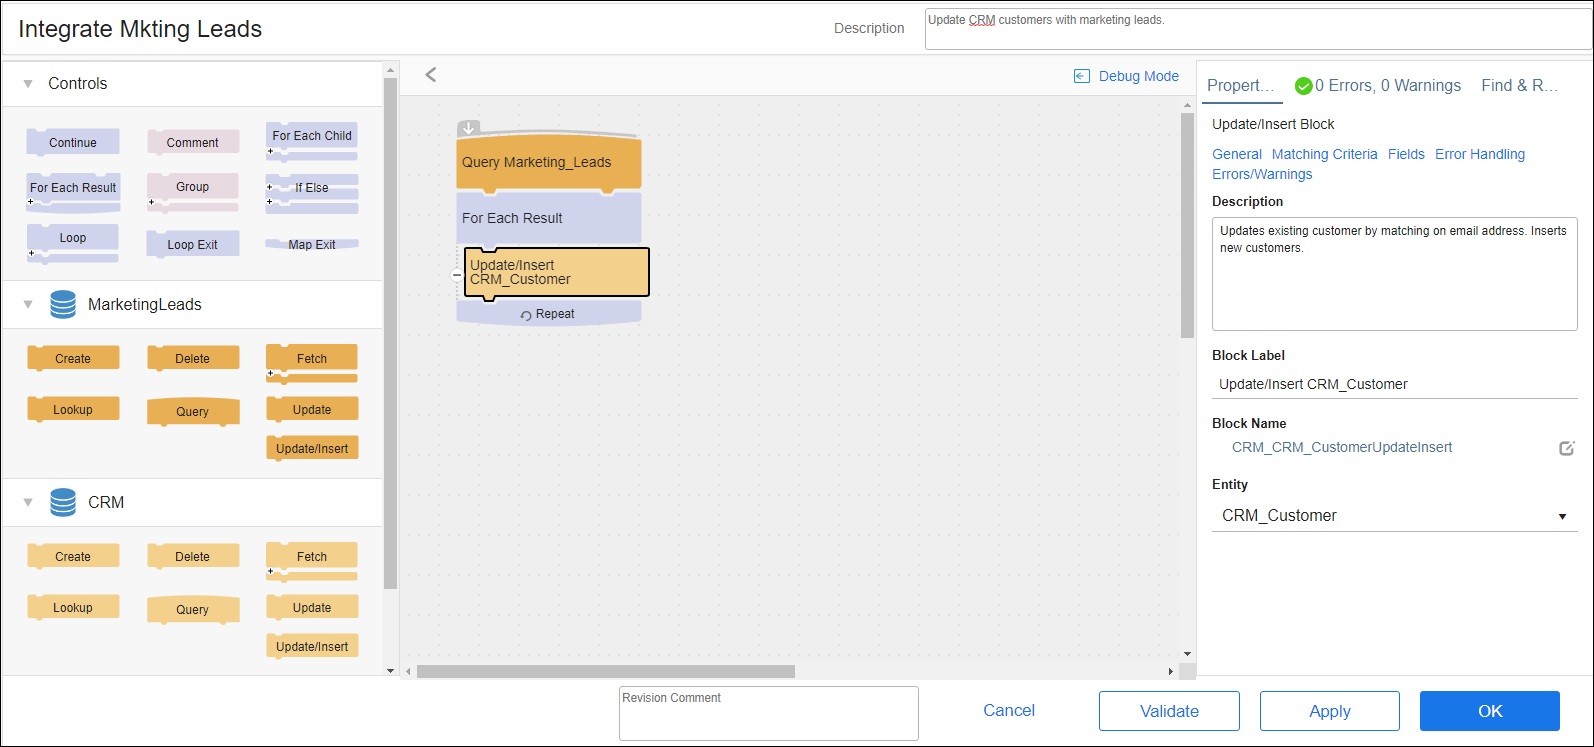The height and width of the screenshot is (747, 1594).
Task: Select the For Each Child control block
Action: coord(312,136)
